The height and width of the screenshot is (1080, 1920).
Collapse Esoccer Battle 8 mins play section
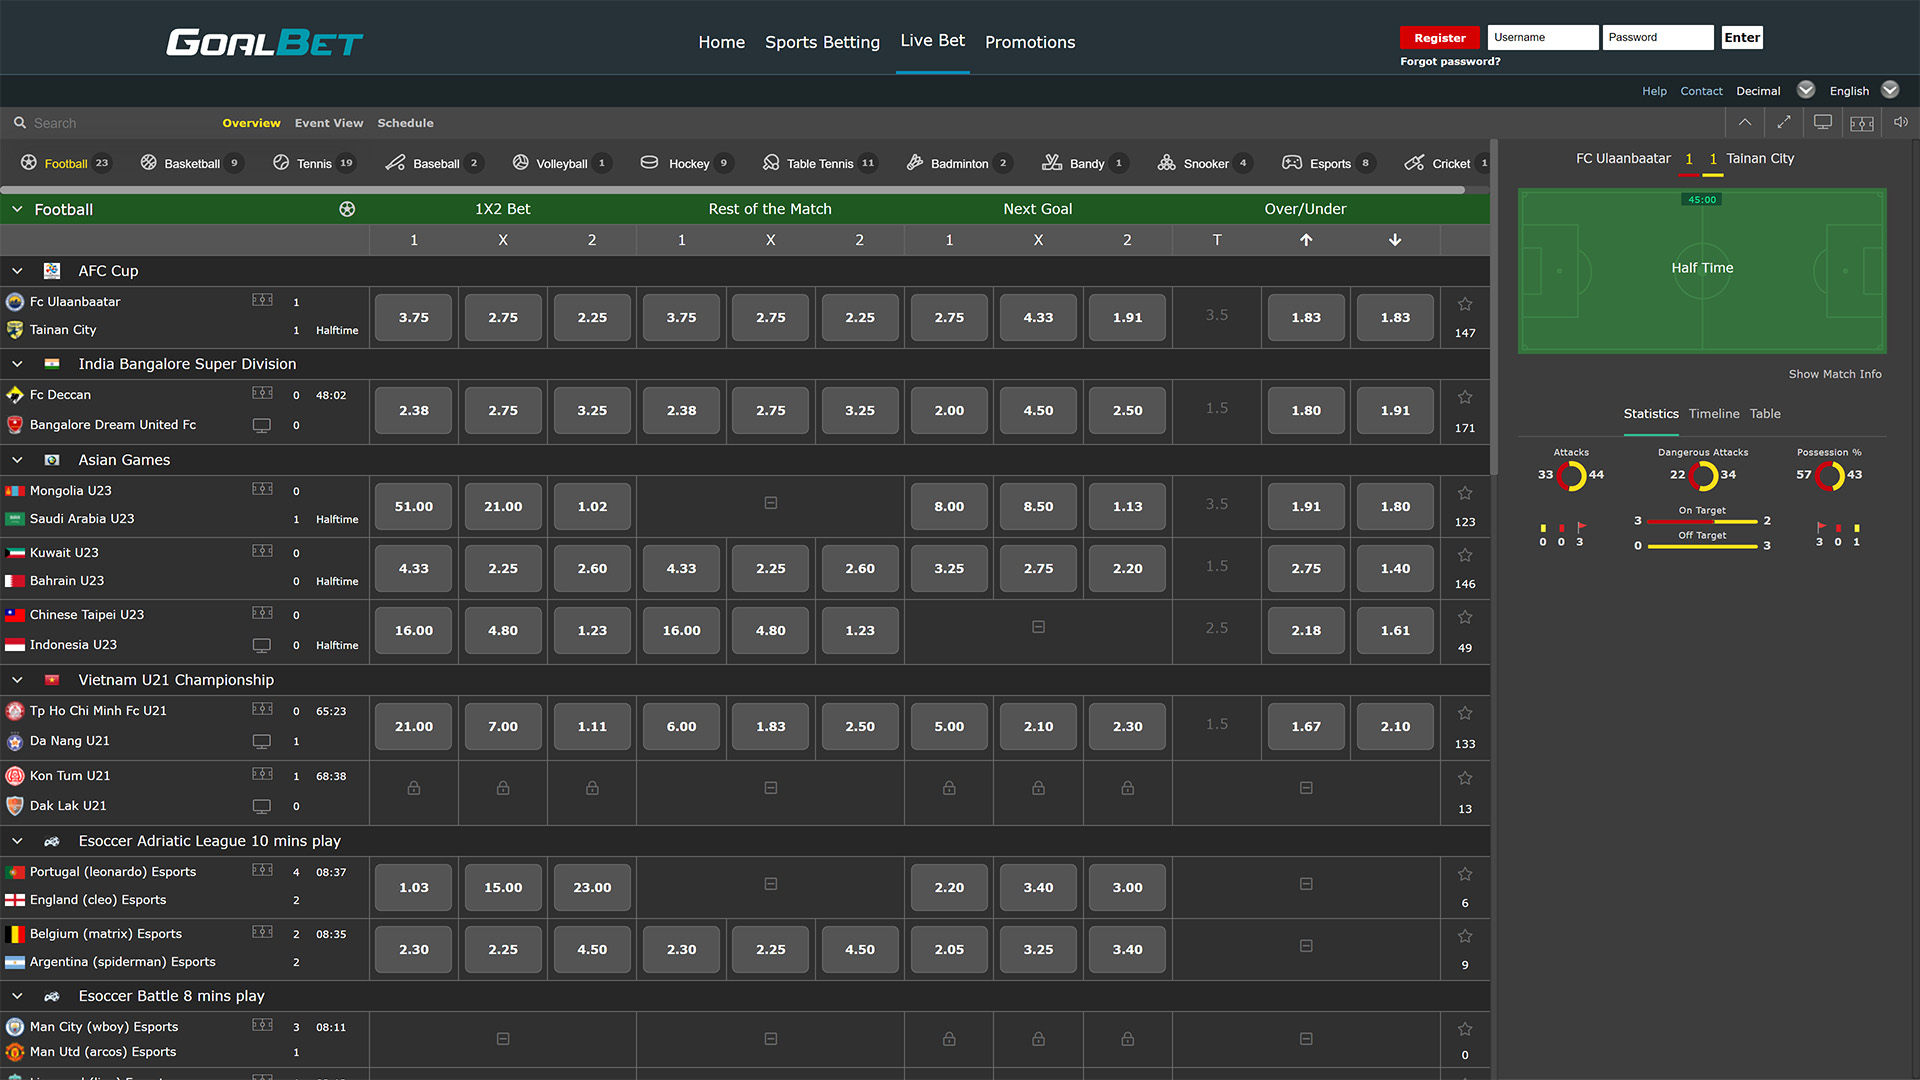(17, 996)
